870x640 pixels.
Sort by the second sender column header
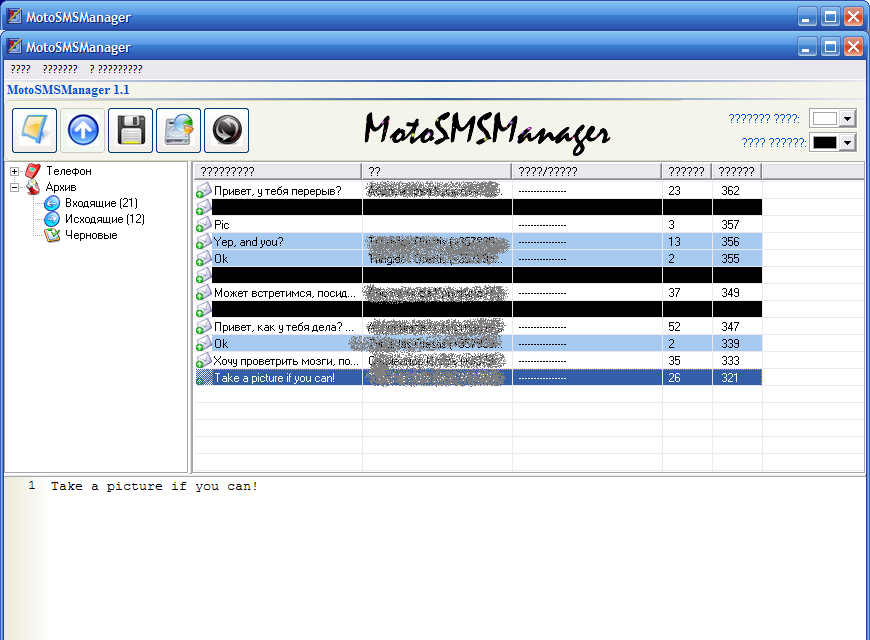point(436,172)
